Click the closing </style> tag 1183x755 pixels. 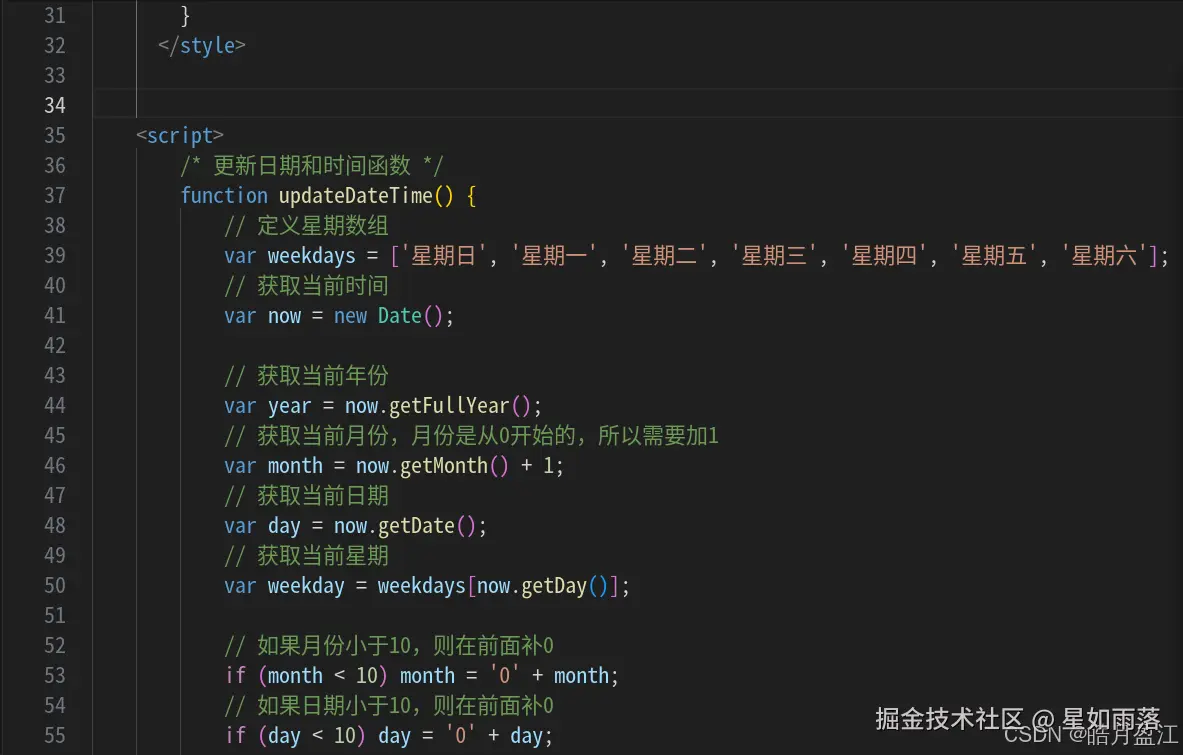[201, 45]
